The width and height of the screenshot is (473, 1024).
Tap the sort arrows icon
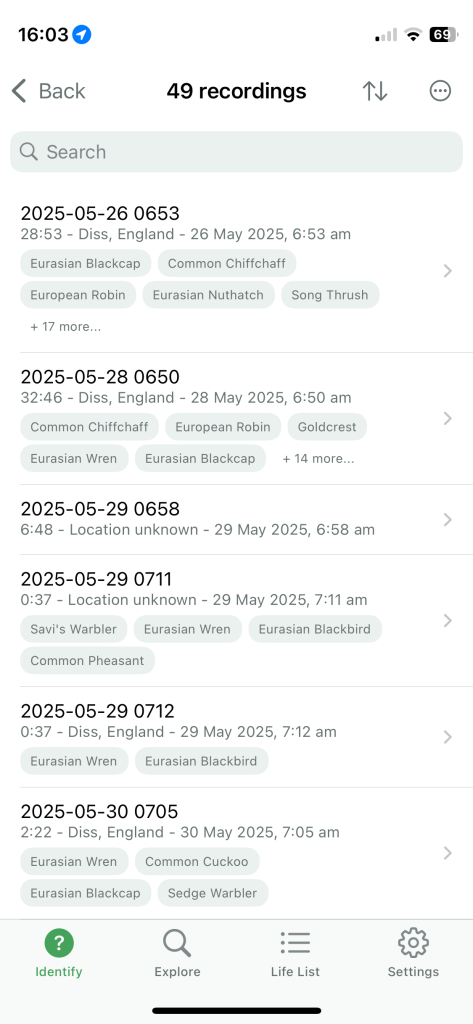tap(375, 91)
